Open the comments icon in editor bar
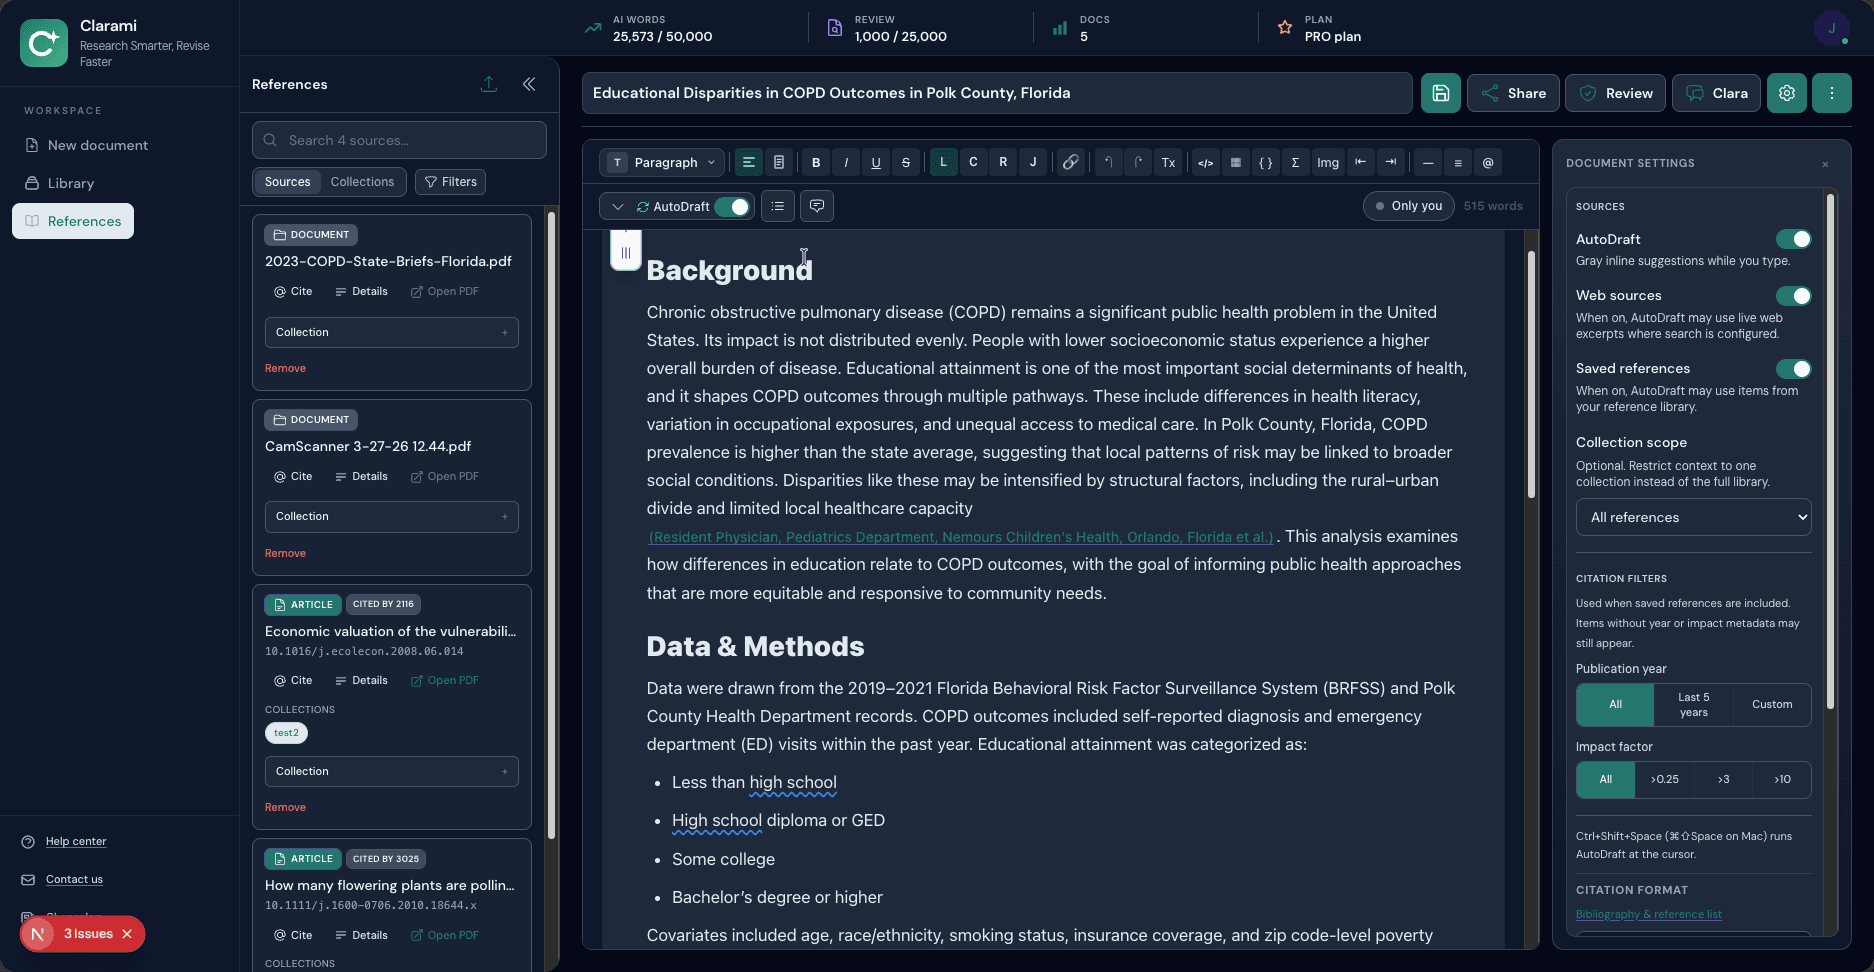The height and width of the screenshot is (972, 1874). (817, 206)
